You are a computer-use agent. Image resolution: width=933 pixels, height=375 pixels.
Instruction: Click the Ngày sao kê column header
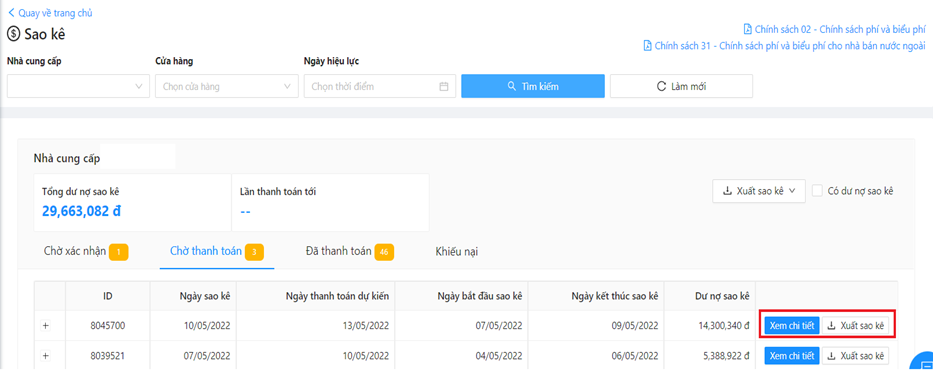pyautogui.click(x=193, y=296)
